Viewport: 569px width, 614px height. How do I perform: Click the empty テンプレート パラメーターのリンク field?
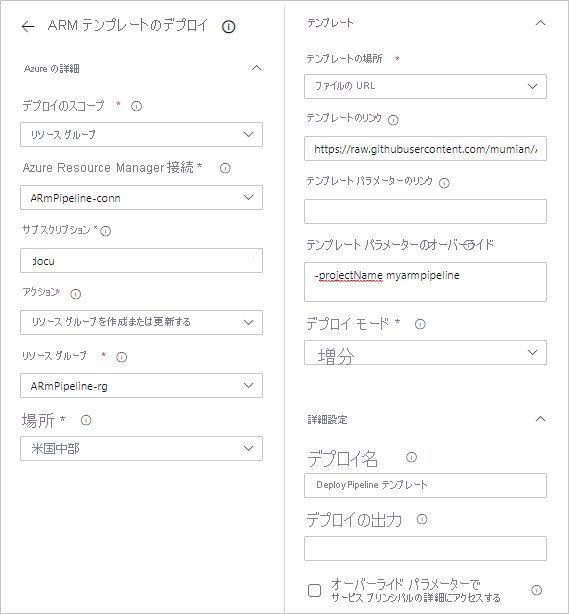coord(425,211)
